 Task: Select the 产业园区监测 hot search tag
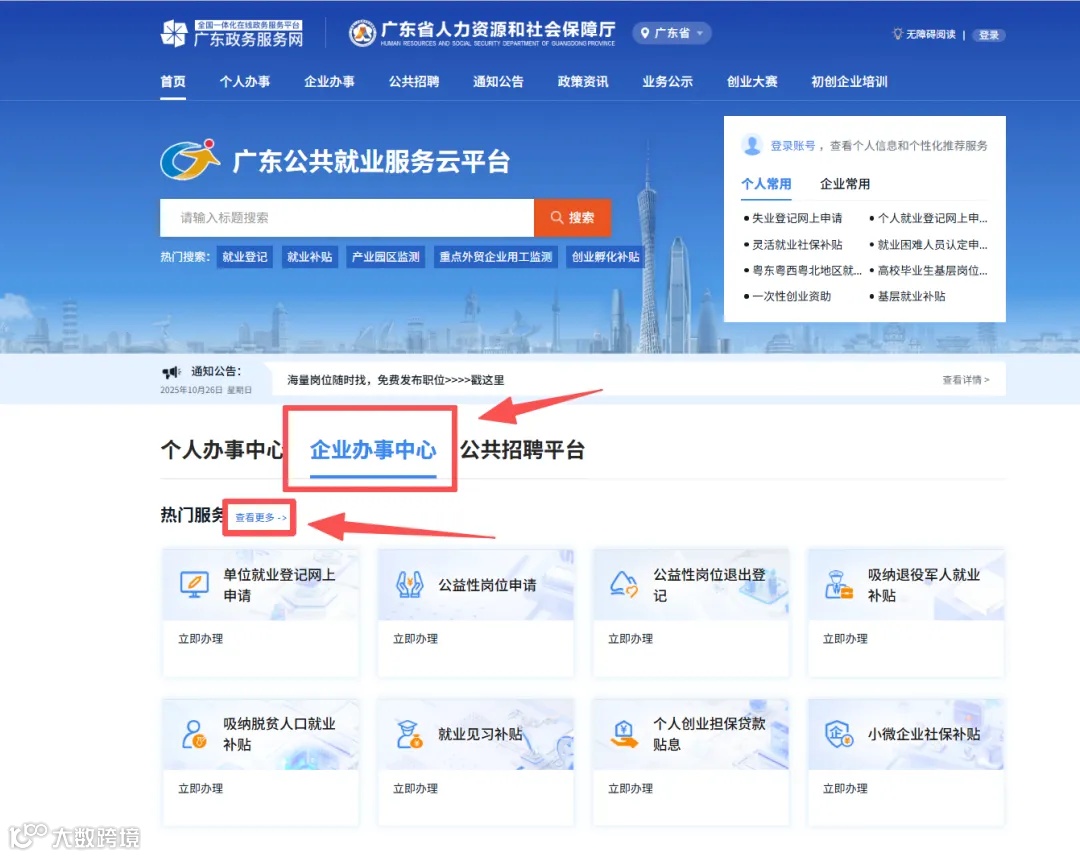(x=386, y=257)
